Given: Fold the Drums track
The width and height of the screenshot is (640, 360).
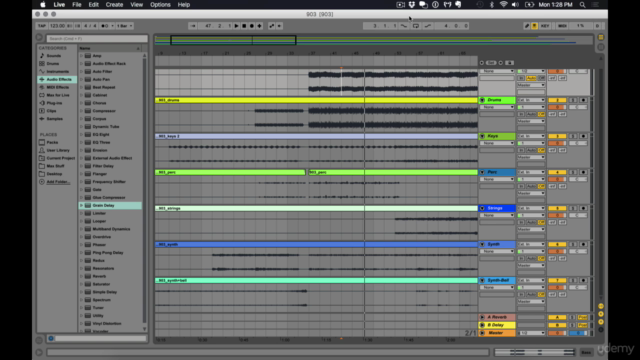Looking at the screenshot, I should (482, 100).
